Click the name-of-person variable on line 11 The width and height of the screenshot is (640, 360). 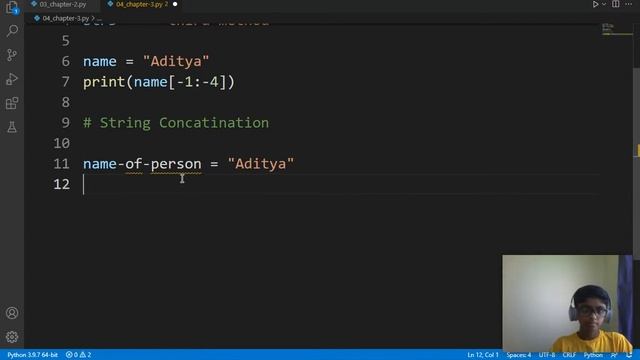point(142,164)
